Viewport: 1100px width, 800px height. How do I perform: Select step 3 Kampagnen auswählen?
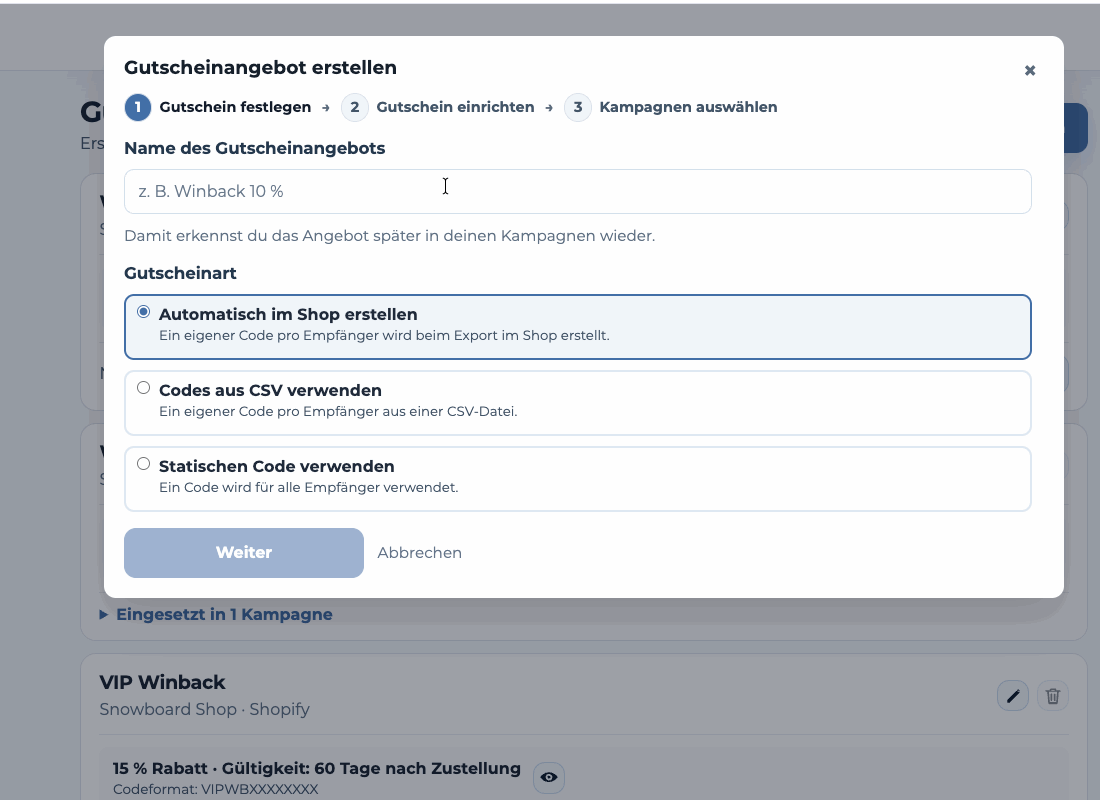pos(671,107)
